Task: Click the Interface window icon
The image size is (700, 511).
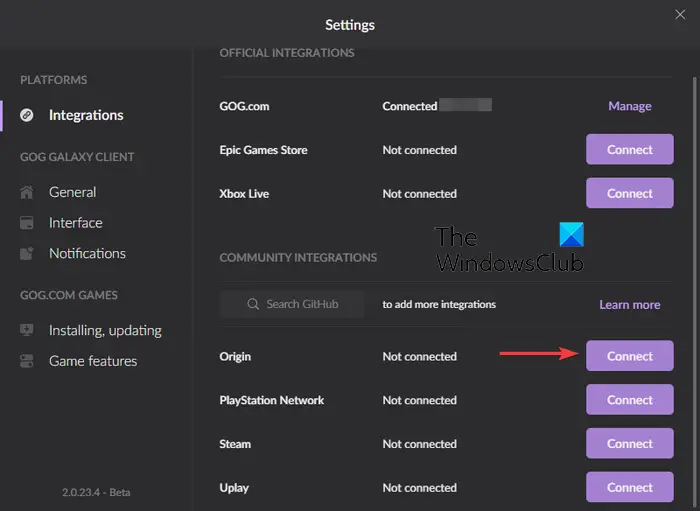Action: 26,223
